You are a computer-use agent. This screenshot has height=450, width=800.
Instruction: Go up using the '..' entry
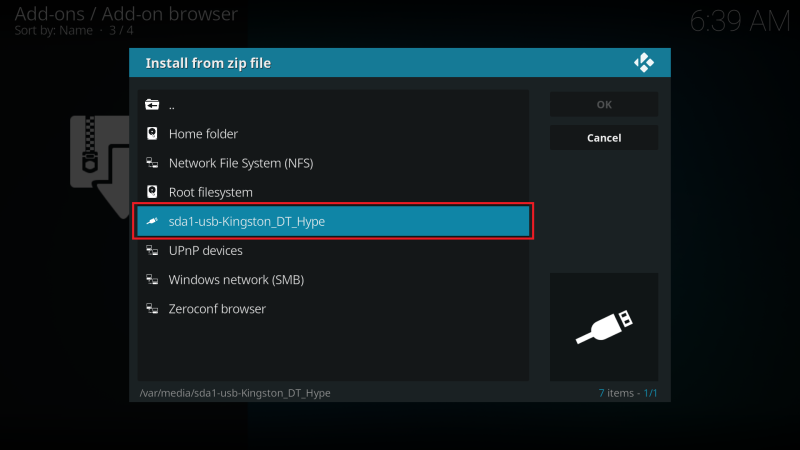[x=333, y=105]
